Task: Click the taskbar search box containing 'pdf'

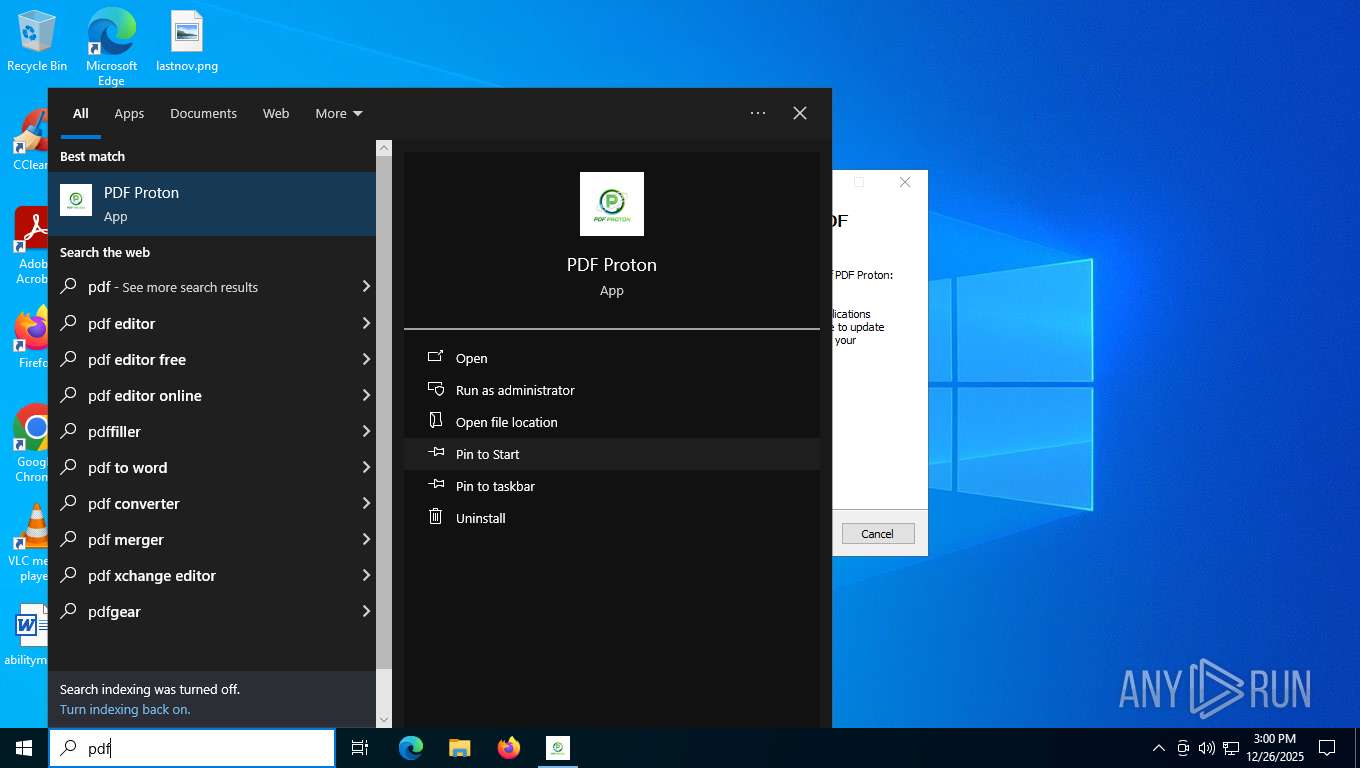Action: tap(192, 748)
